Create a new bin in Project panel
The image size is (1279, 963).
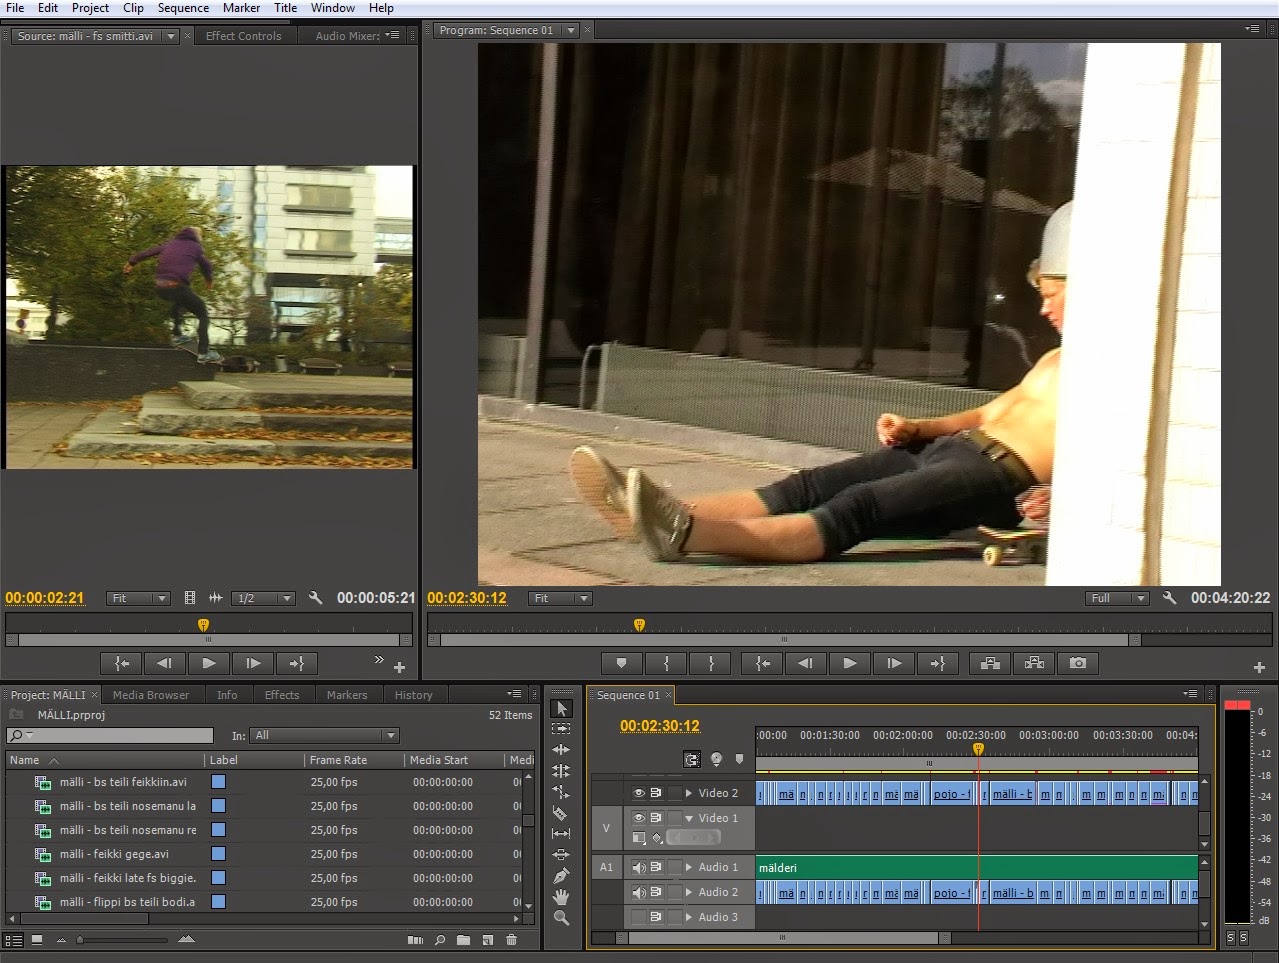[x=463, y=940]
